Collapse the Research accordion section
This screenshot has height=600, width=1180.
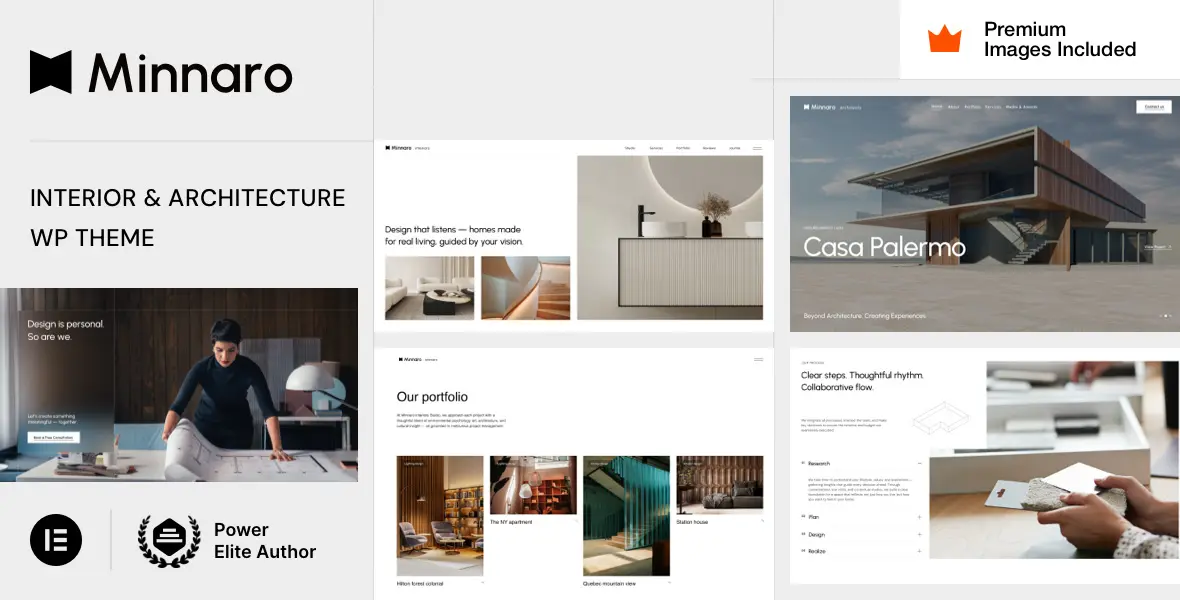[x=862, y=464]
